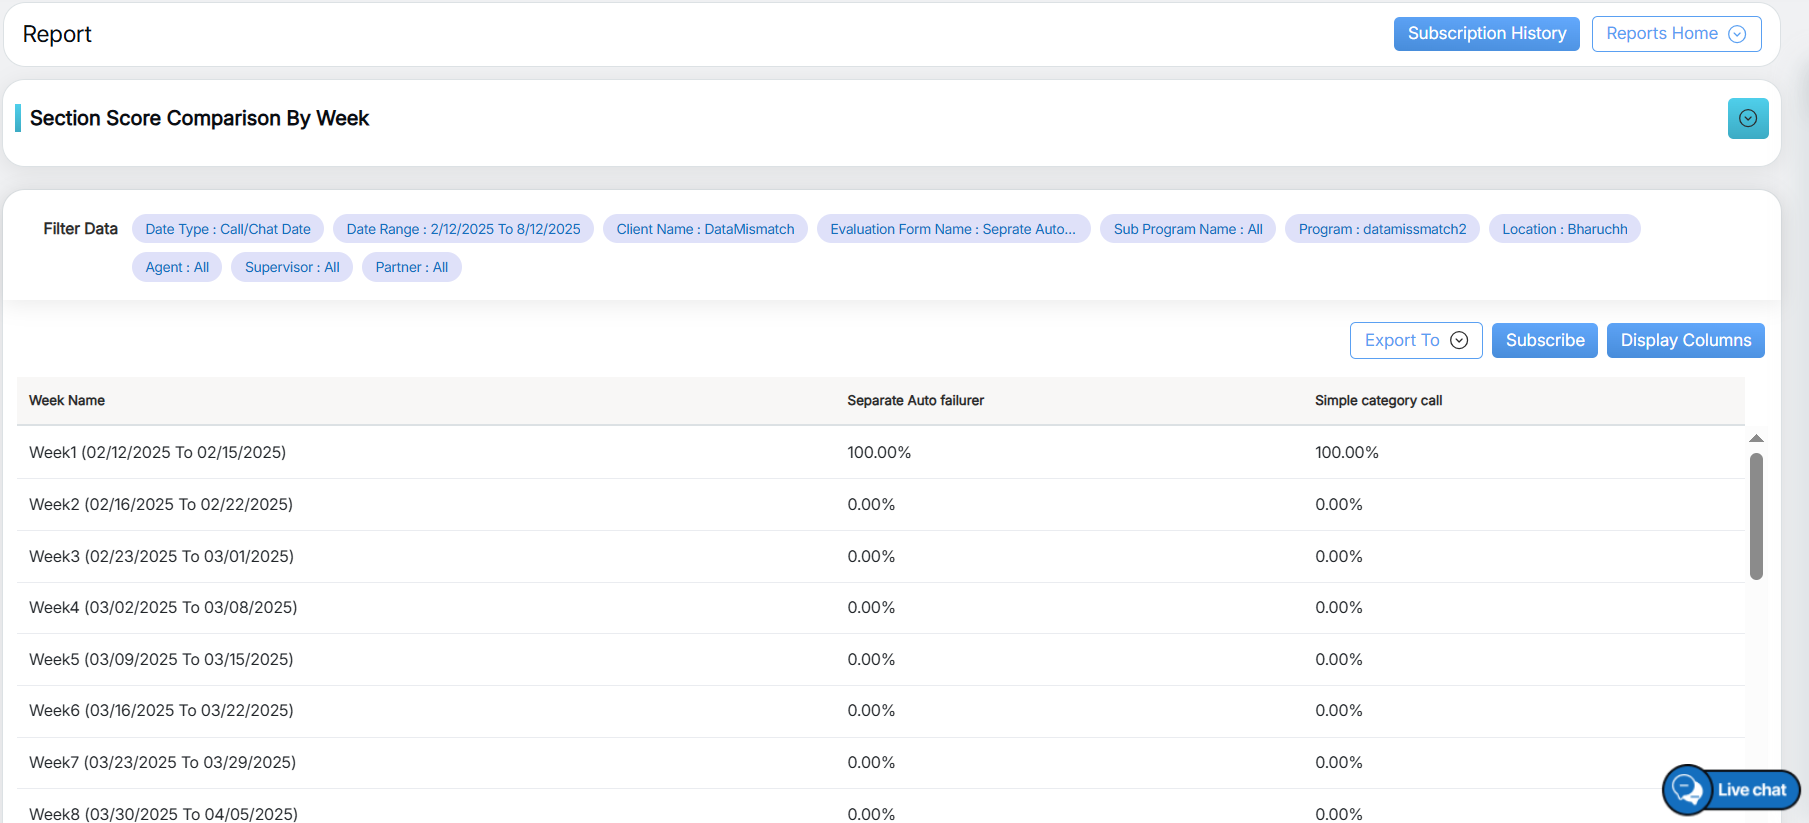The image size is (1809, 823).
Task: Expand the Section Score Comparison teal chevron
Action: [x=1747, y=118]
